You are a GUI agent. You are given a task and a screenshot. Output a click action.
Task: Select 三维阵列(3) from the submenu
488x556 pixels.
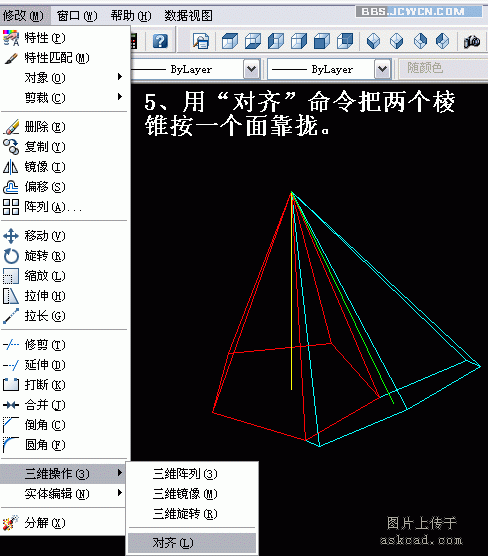point(192,474)
